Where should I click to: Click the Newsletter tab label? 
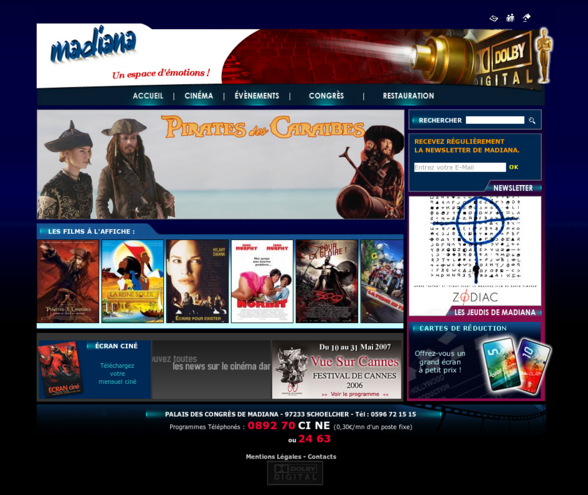coord(513,188)
